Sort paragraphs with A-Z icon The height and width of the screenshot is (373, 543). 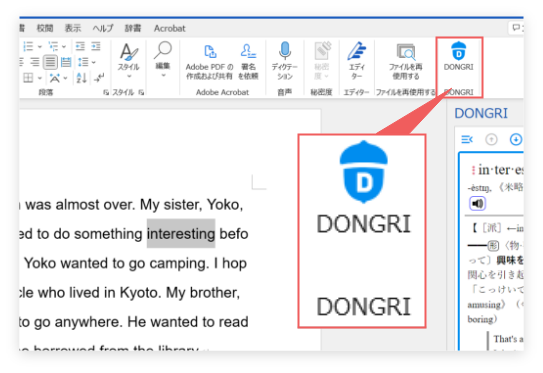81,78
